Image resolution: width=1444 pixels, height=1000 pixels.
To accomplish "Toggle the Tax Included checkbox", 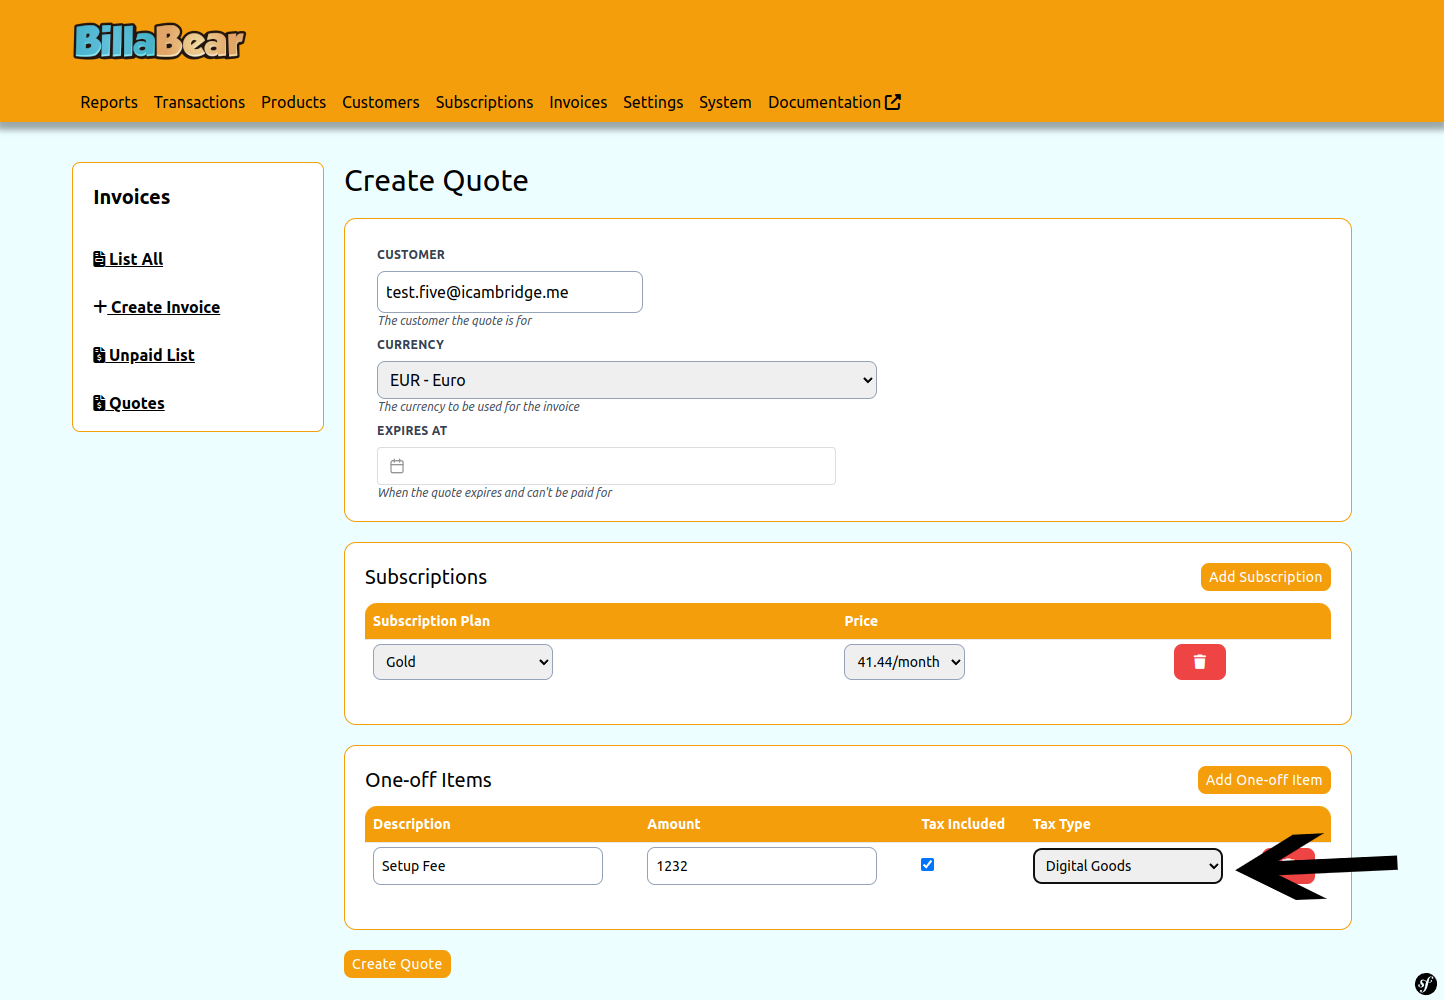I will click(927, 865).
